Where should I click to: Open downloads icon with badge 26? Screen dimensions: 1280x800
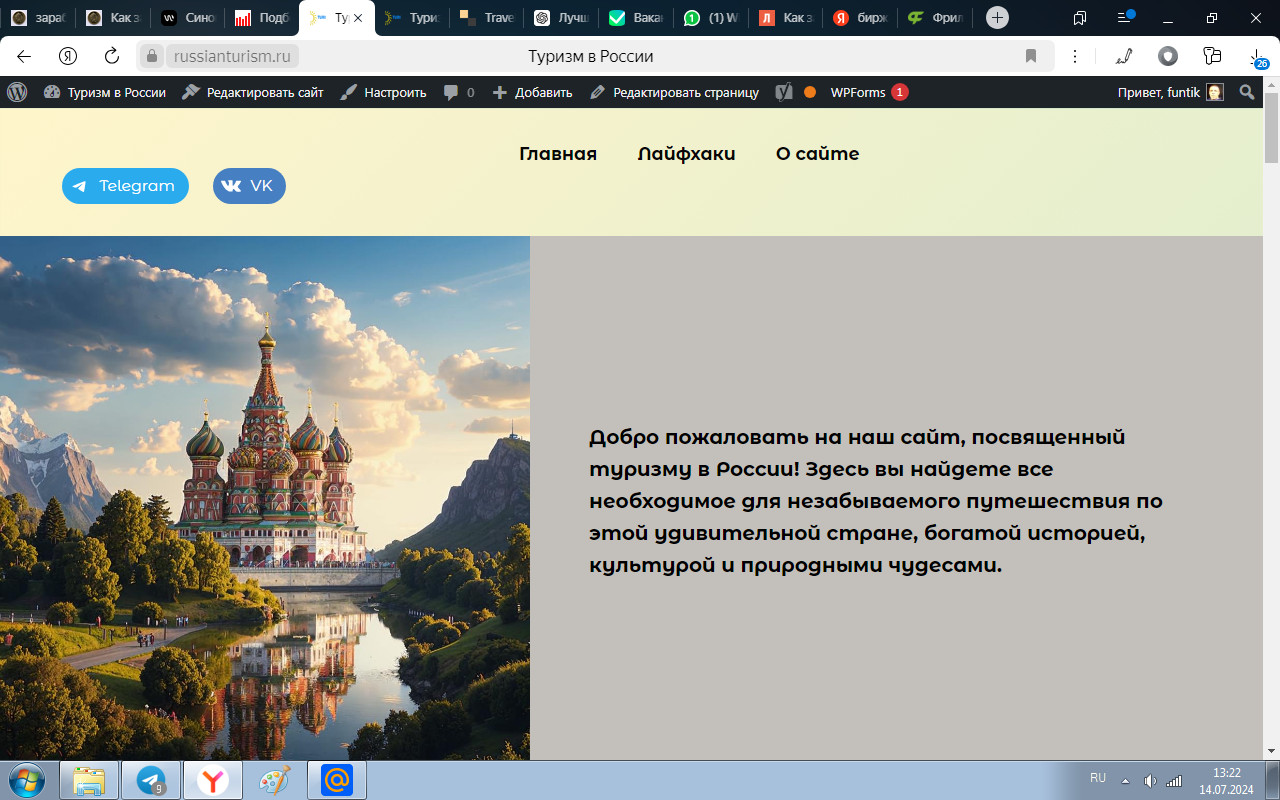point(1258,57)
